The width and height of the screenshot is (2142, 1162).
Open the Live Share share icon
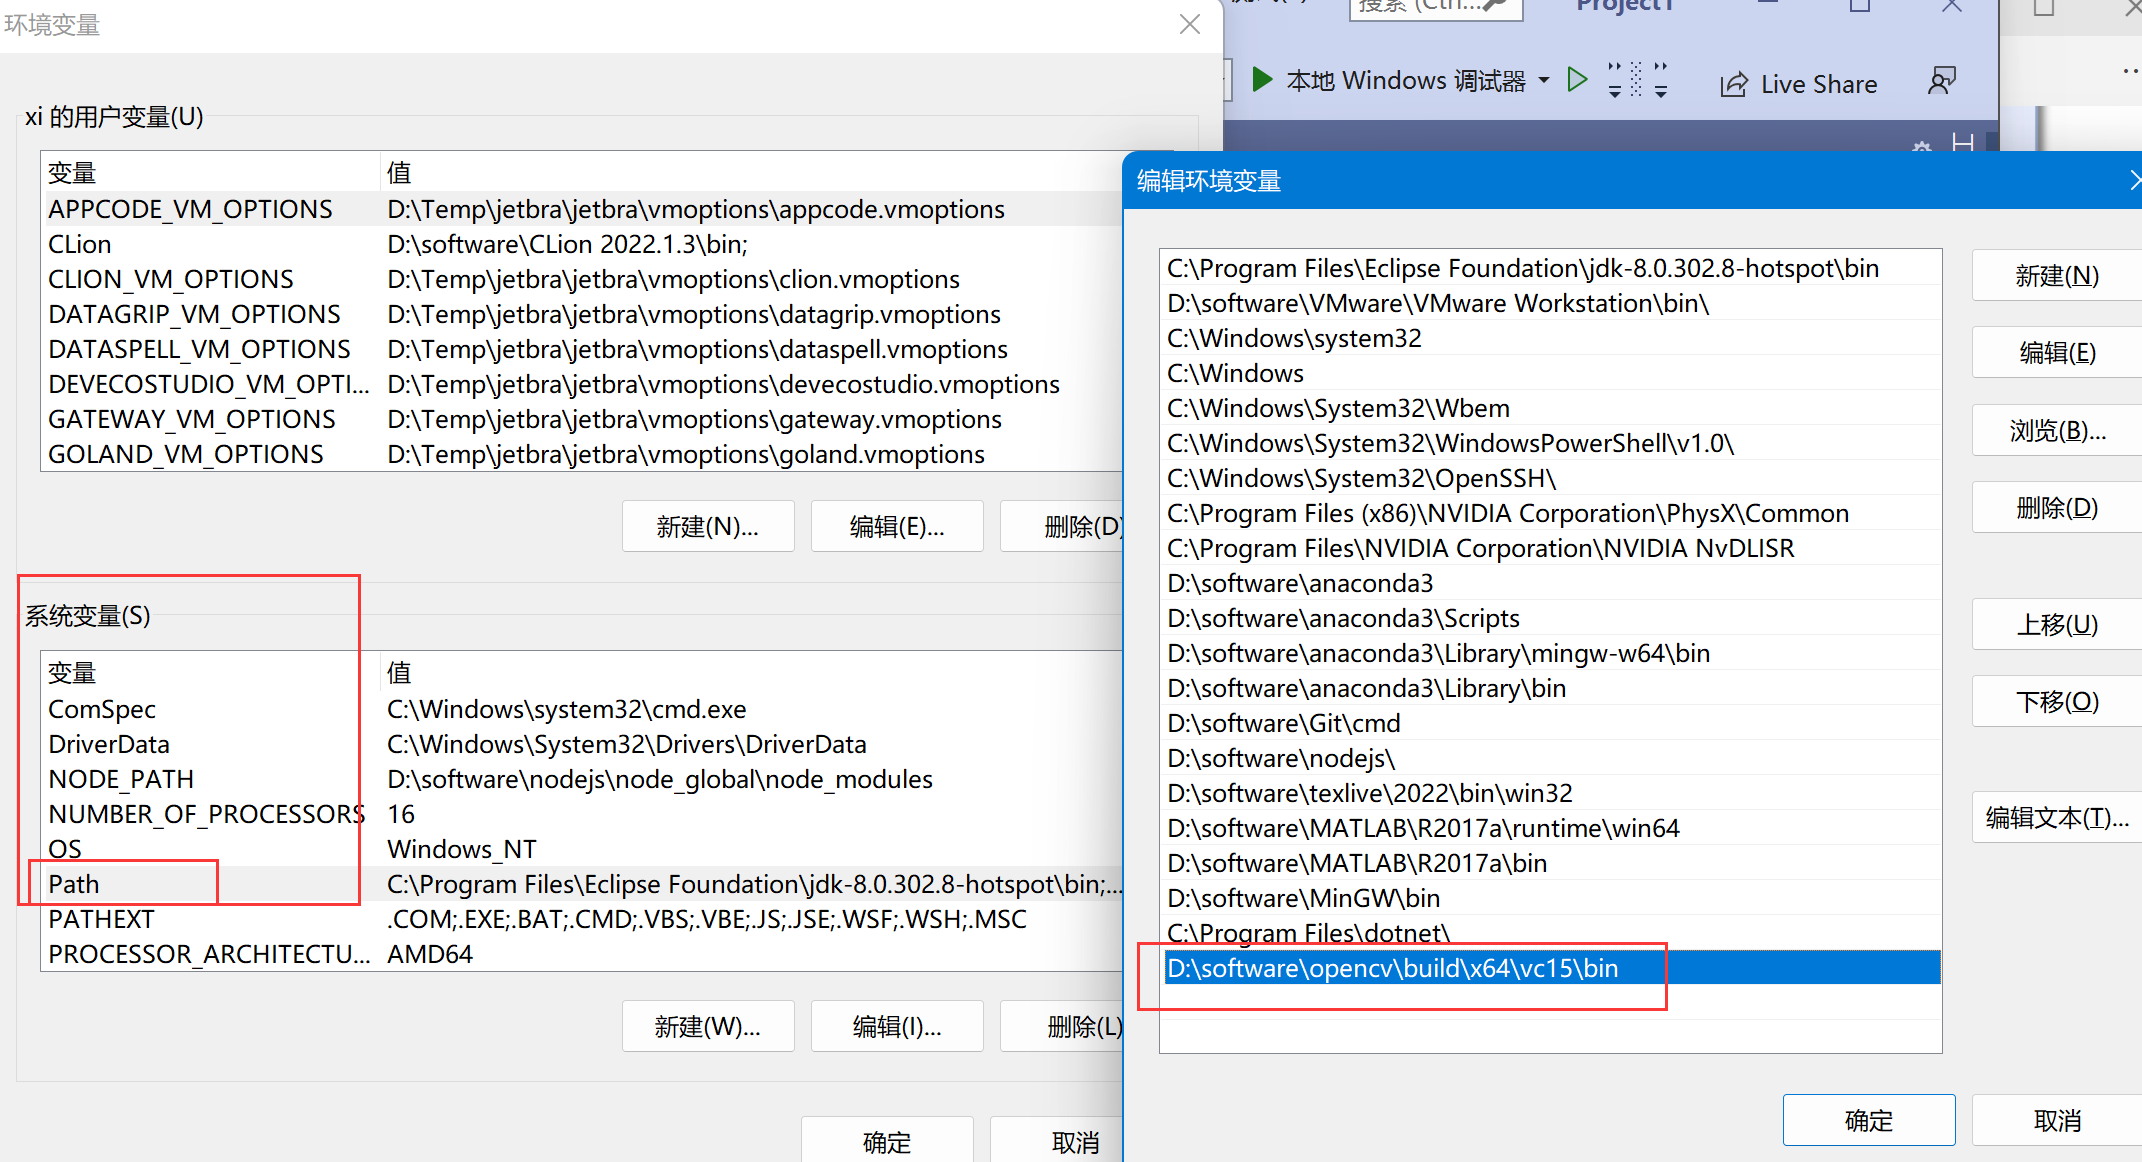coord(1734,85)
